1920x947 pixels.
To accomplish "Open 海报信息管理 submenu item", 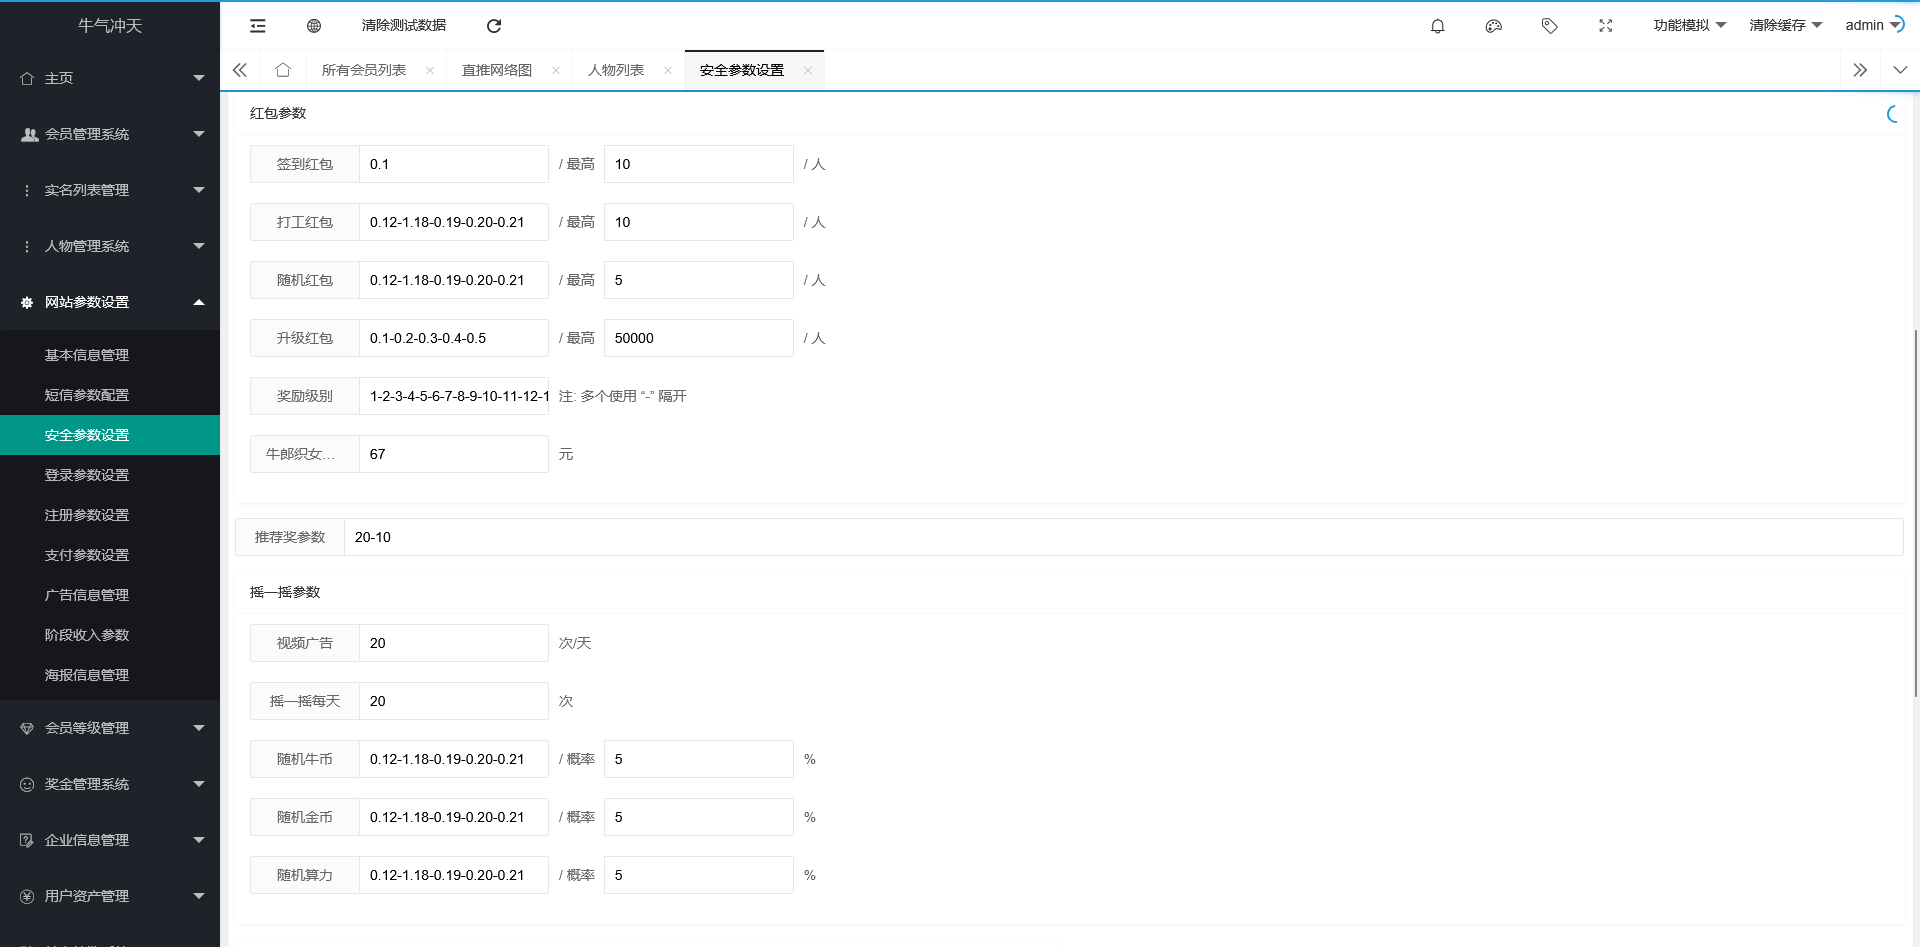I will pyautogui.click(x=110, y=675).
